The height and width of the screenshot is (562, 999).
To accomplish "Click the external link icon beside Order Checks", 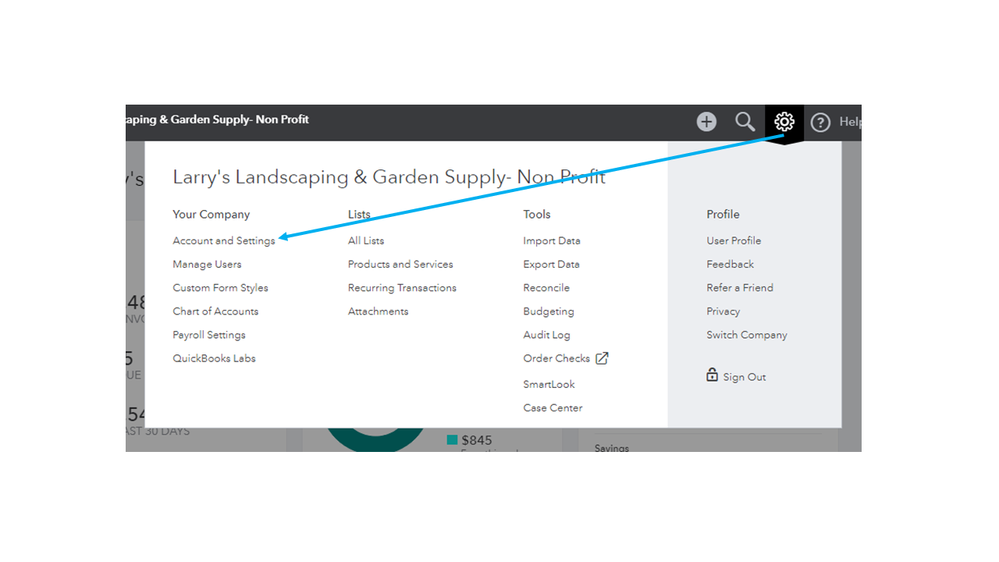I will coord(602,358).
